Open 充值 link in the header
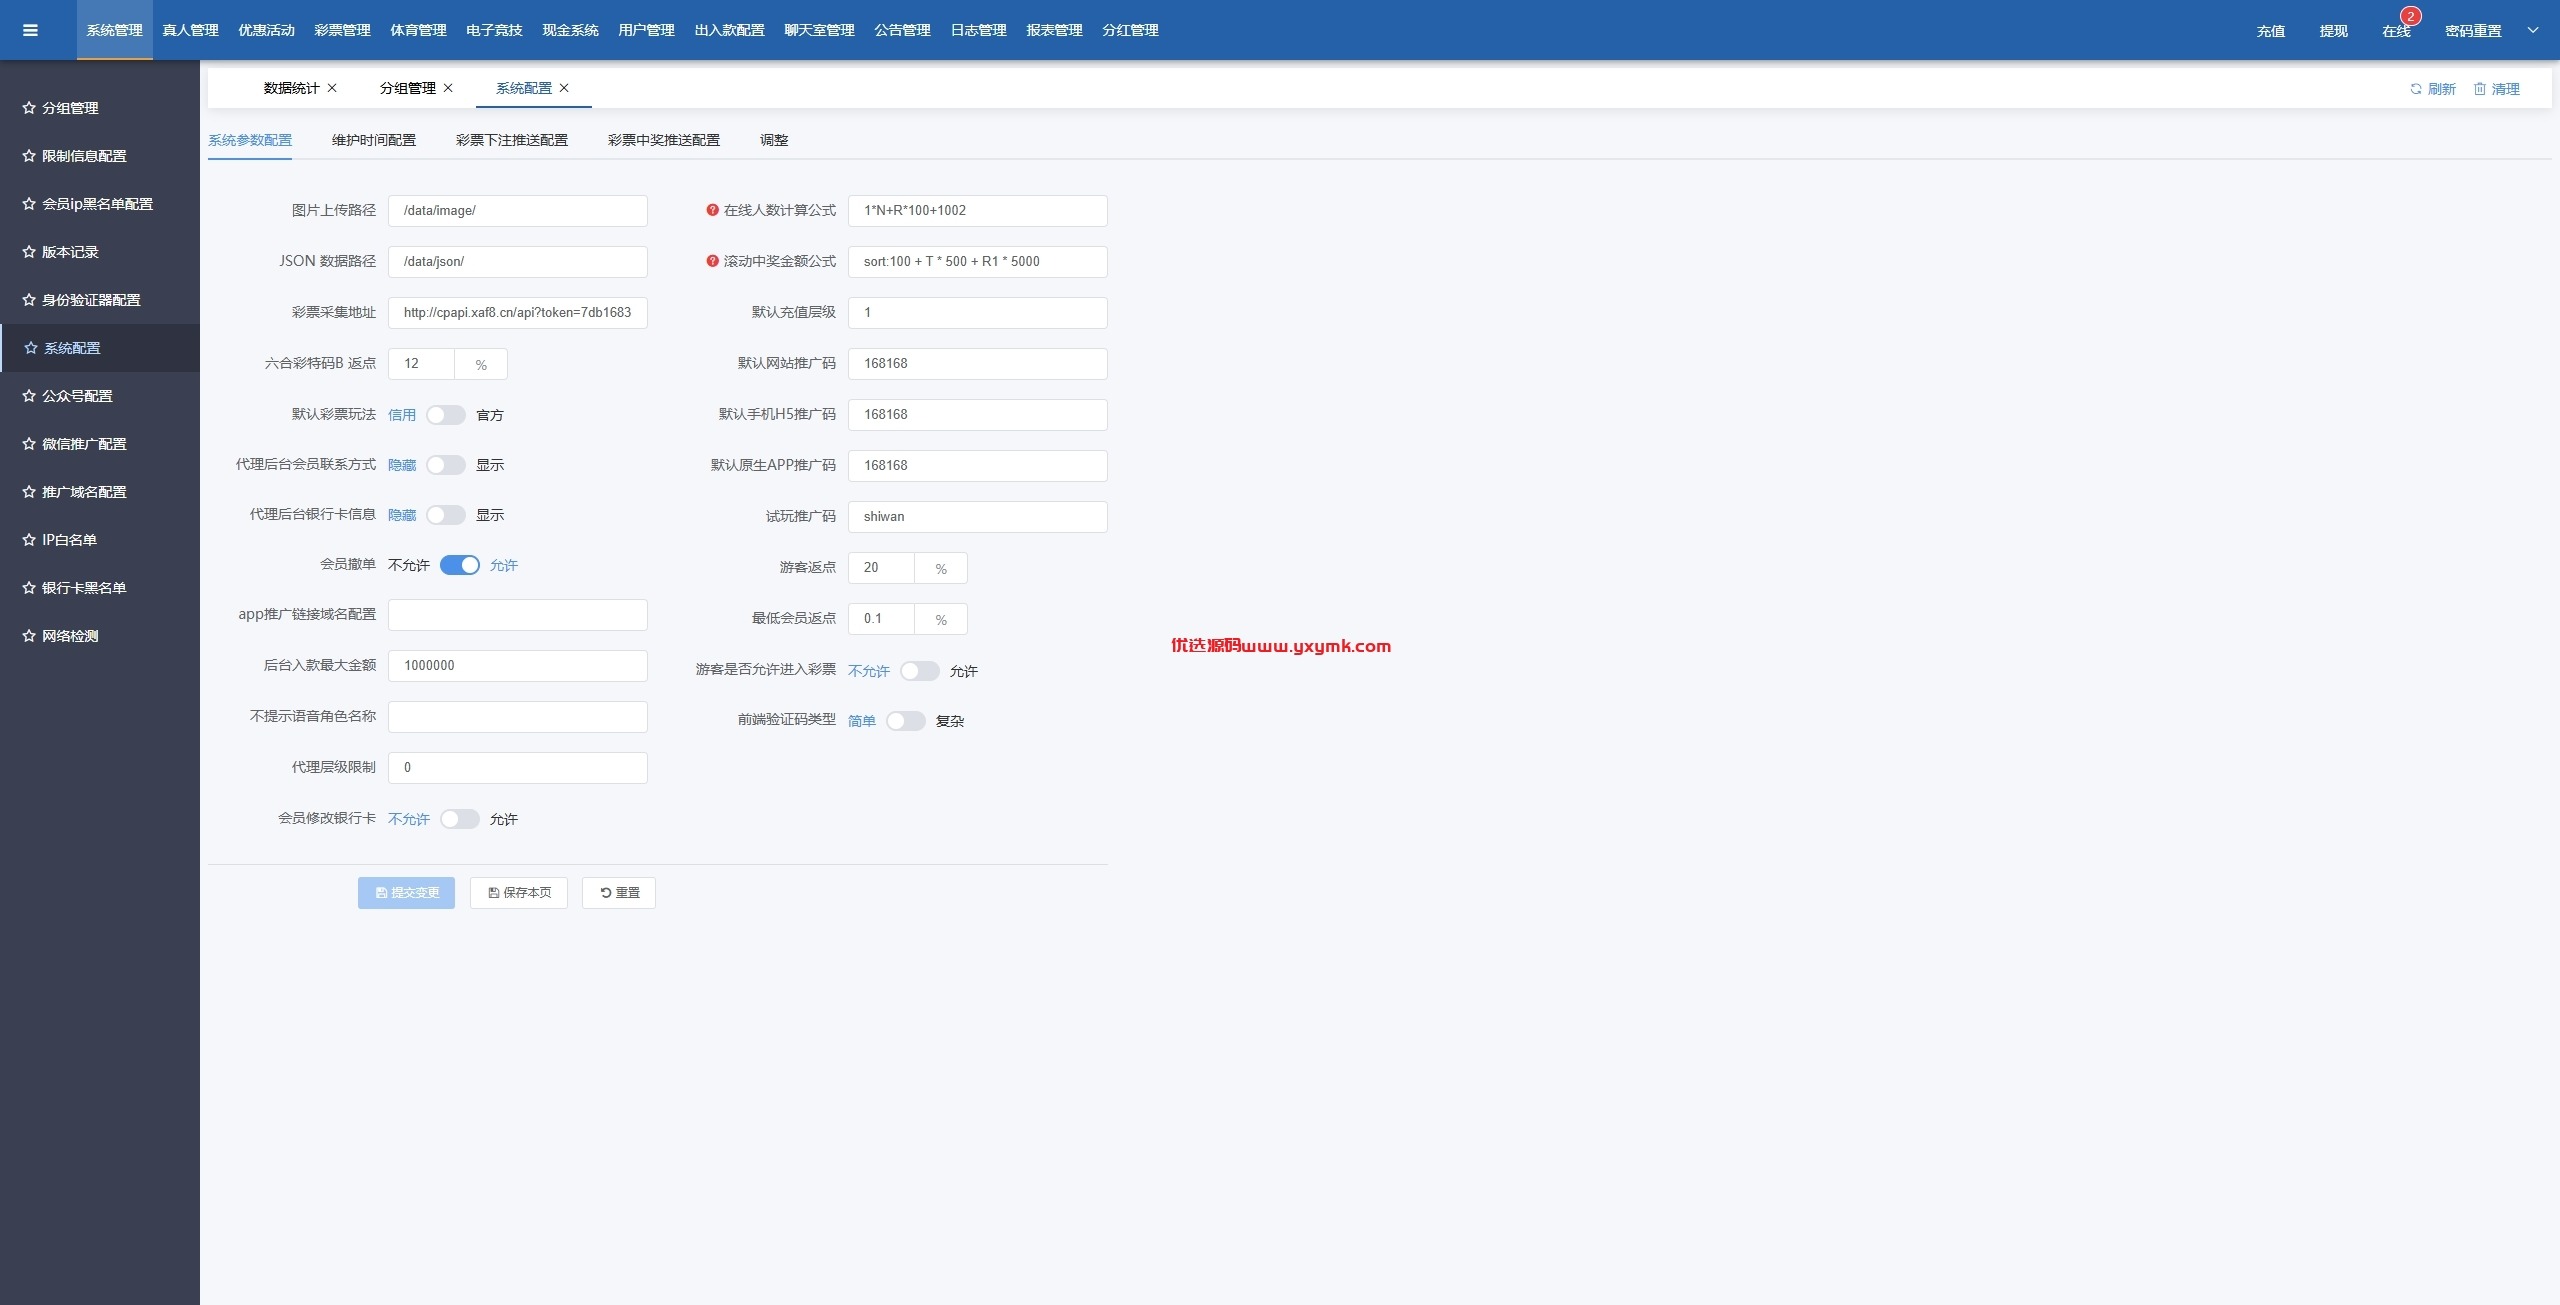Image resolution: width=2560 pixels, height=1305 pixels. (x=2270, y=31)
